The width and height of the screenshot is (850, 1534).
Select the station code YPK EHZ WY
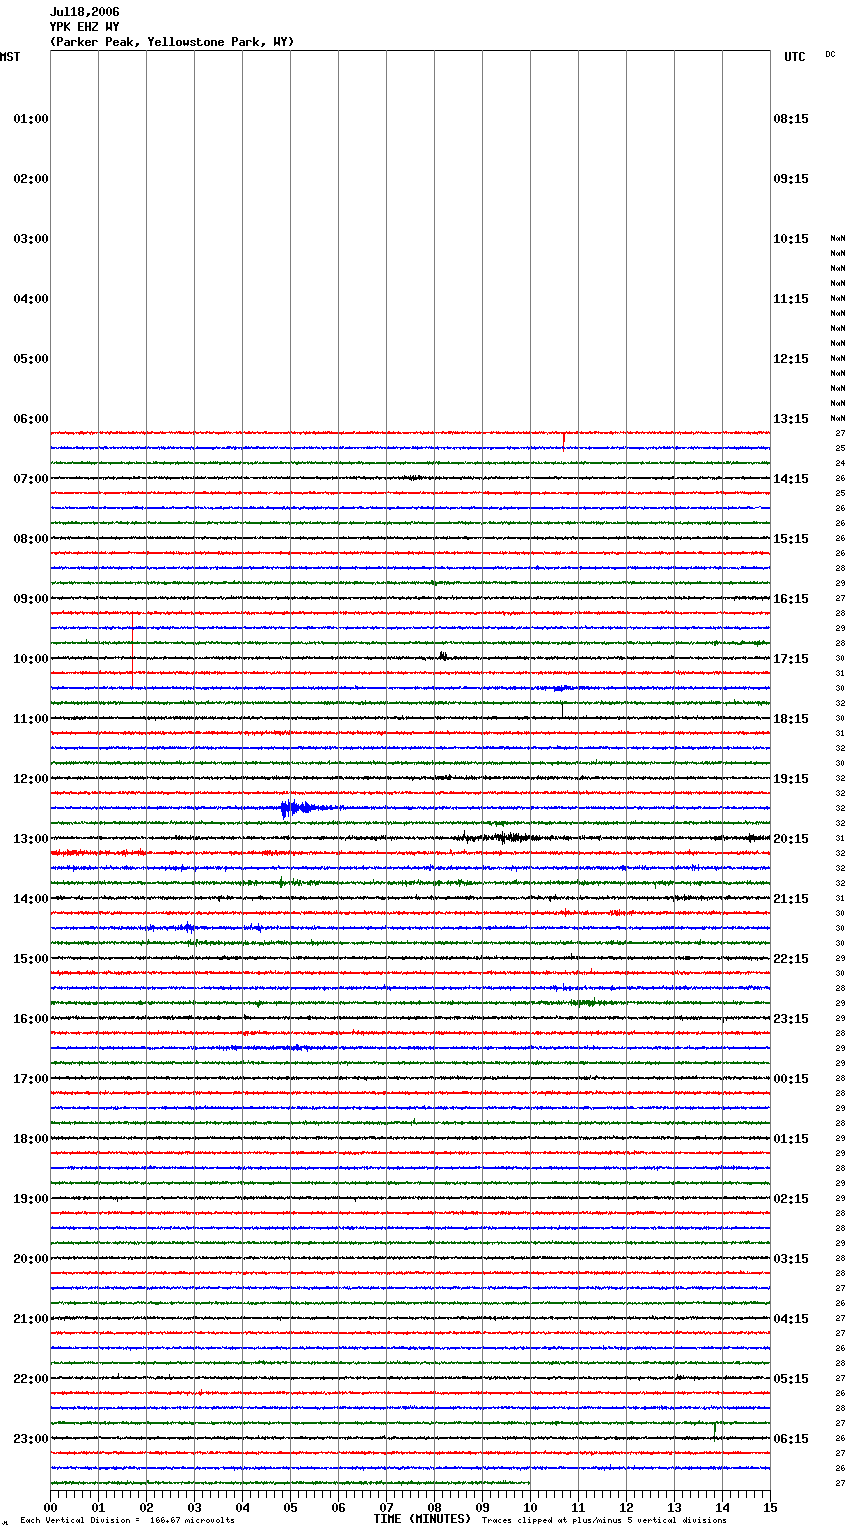click(x=84, y=27)
